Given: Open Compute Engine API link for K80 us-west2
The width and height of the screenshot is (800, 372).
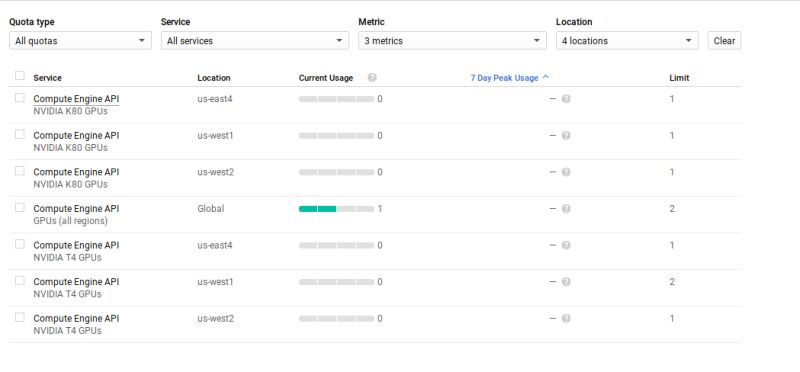Looking at the screenshot, I should pyautogui.click(x=76, y=172).
